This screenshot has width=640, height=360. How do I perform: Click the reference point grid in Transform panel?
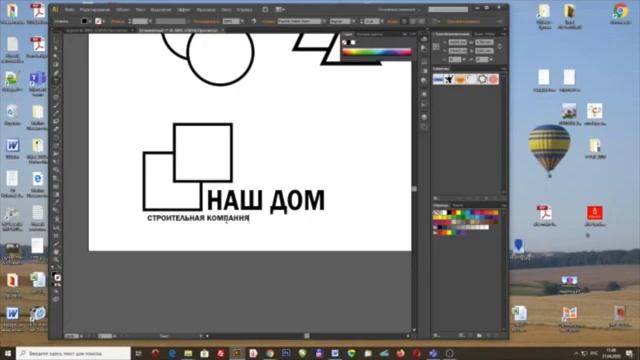[436, 47]
